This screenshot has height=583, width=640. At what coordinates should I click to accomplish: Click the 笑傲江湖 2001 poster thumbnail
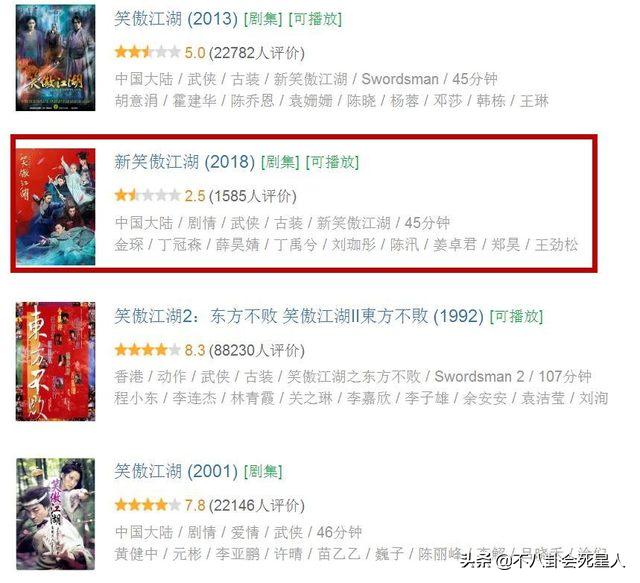click(56, 514)
